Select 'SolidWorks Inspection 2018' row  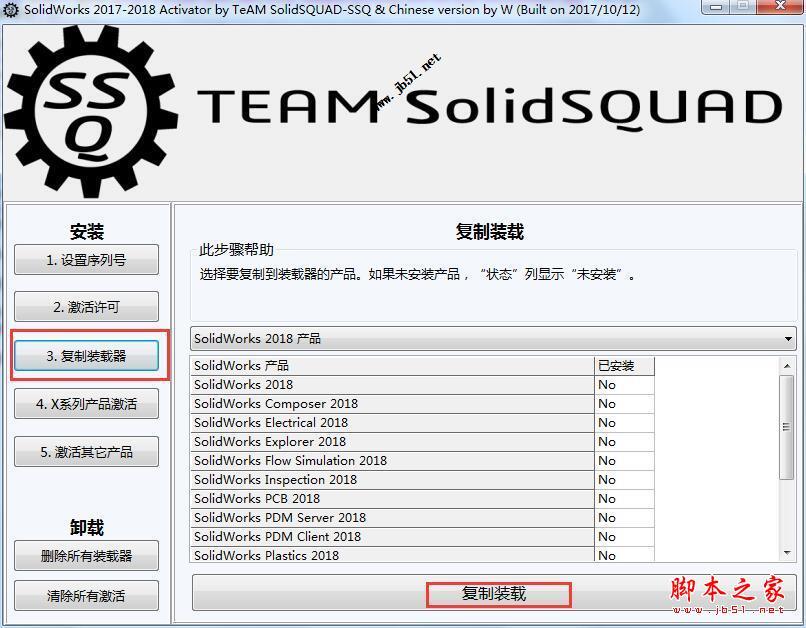[423, 480]
